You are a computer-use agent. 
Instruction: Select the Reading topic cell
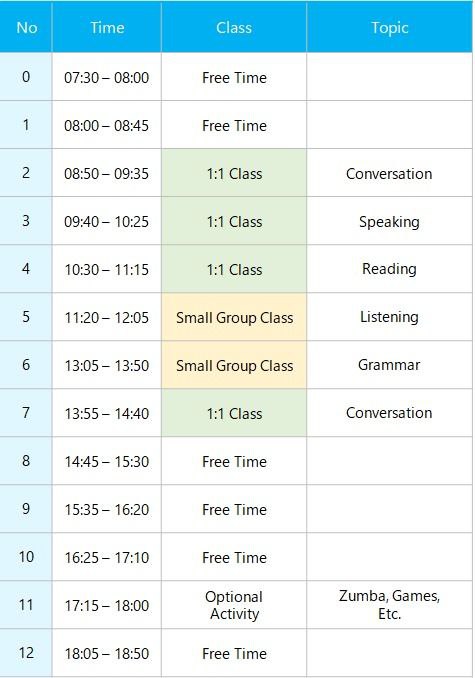[x=389, y=269]
